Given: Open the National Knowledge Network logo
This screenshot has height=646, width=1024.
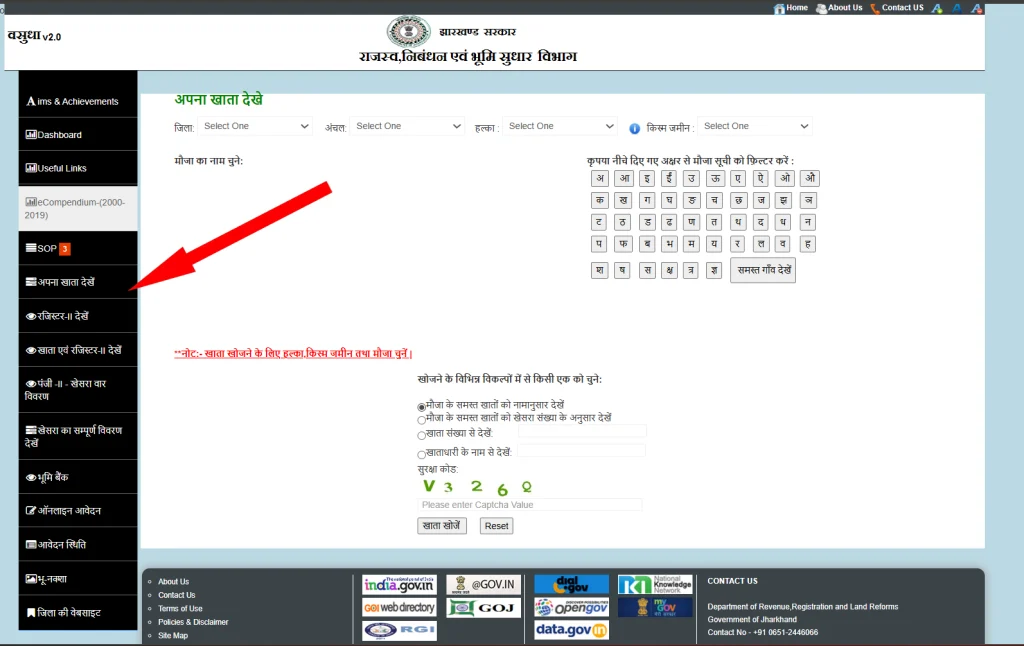Looking at the screenshot, I should (x=655, y=584).
